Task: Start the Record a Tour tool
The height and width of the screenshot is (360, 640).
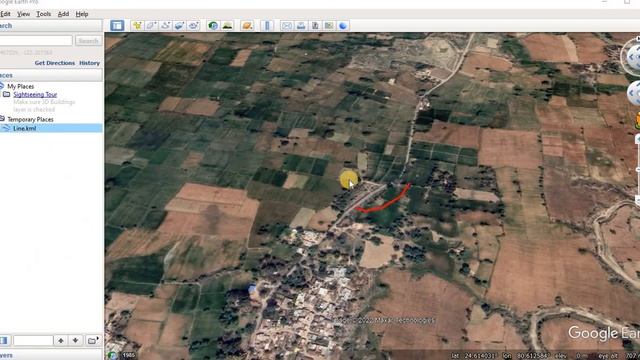Action: [193, 26]
